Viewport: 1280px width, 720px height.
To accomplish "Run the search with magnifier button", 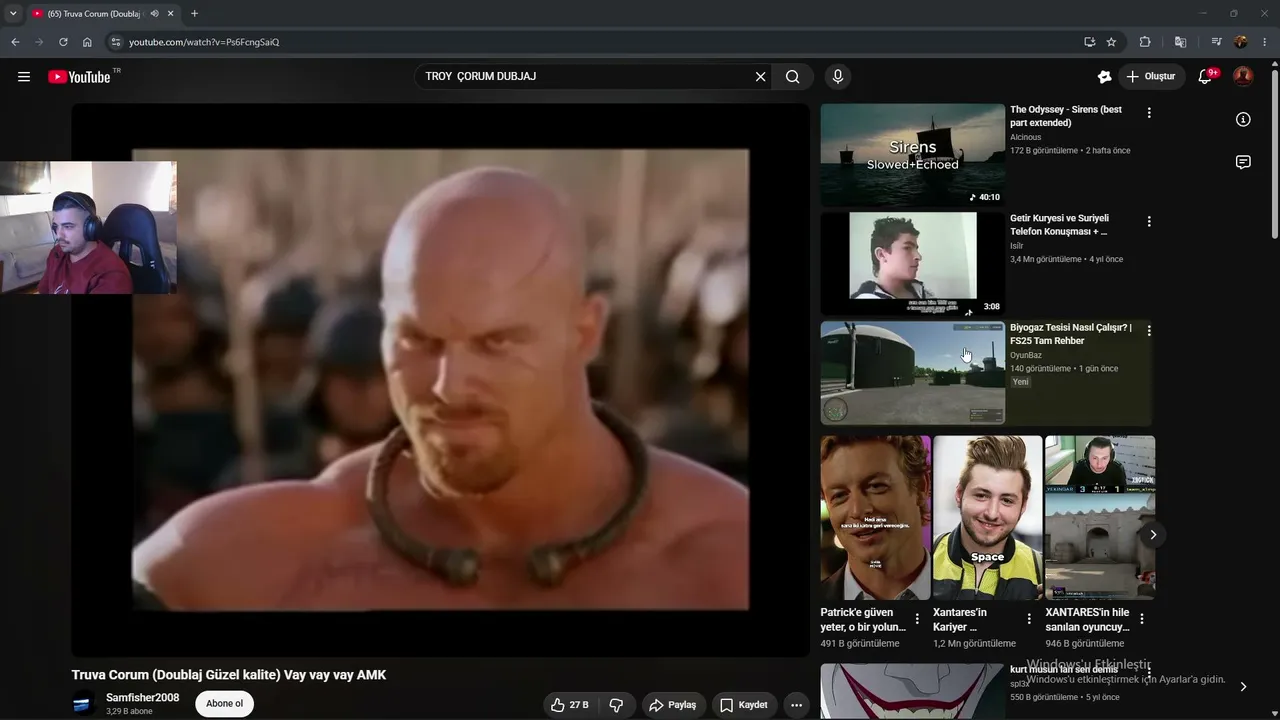I will click(793, 77).
